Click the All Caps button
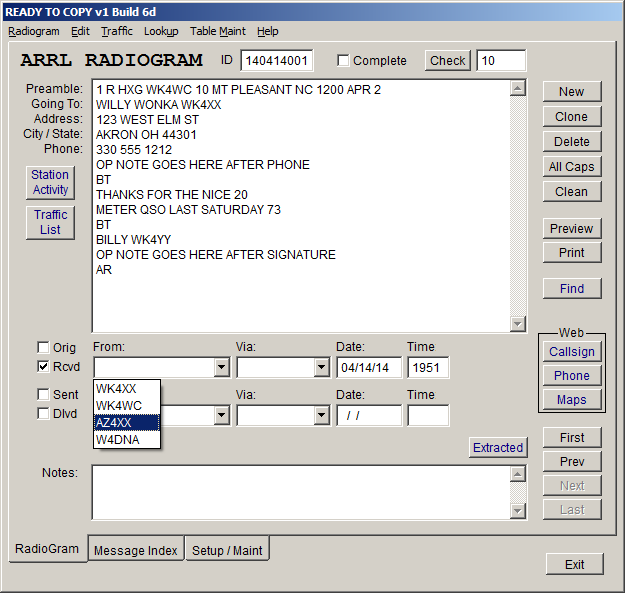The width and height of the screenshot is (625, 593). click(x=572, y=167)
